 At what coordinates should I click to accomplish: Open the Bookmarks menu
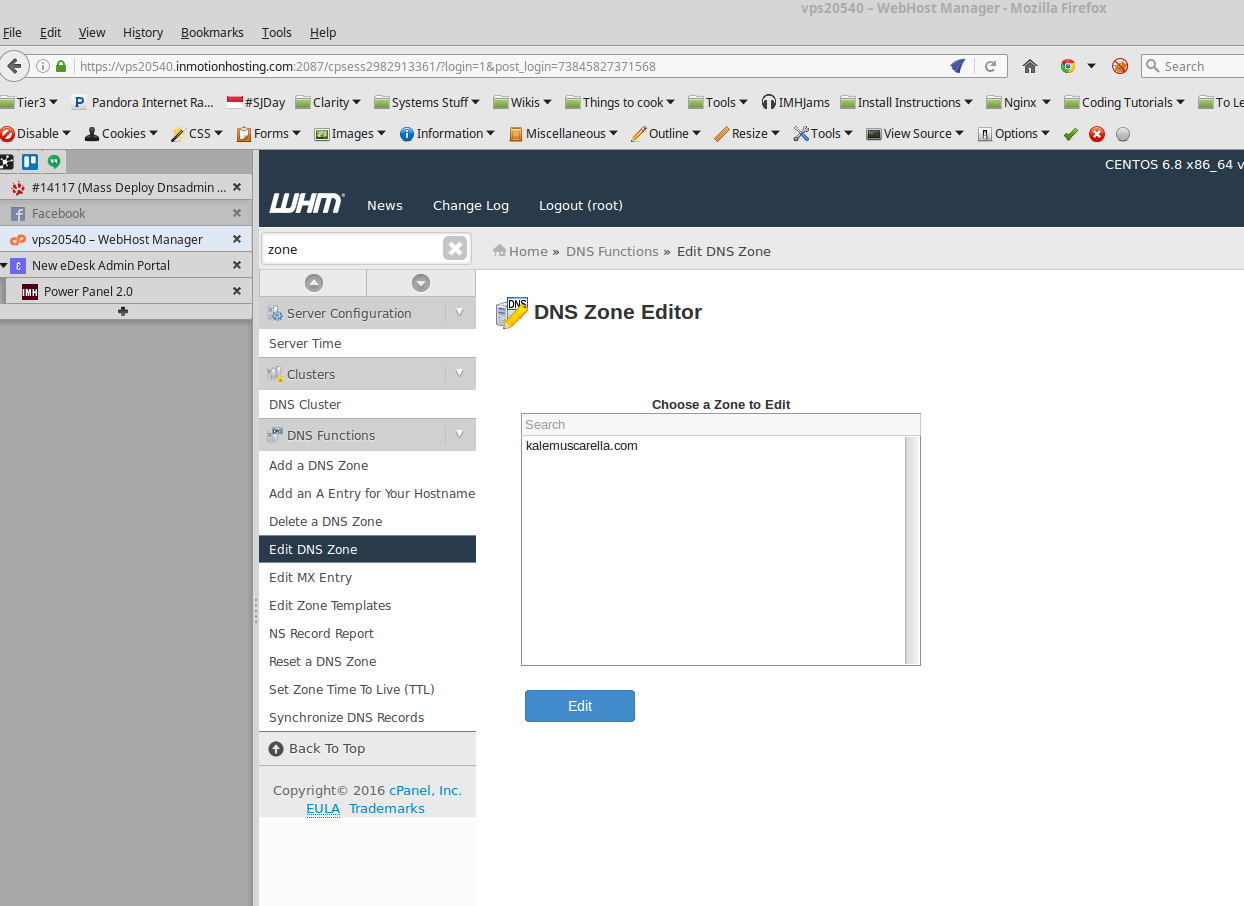point(212,32)
